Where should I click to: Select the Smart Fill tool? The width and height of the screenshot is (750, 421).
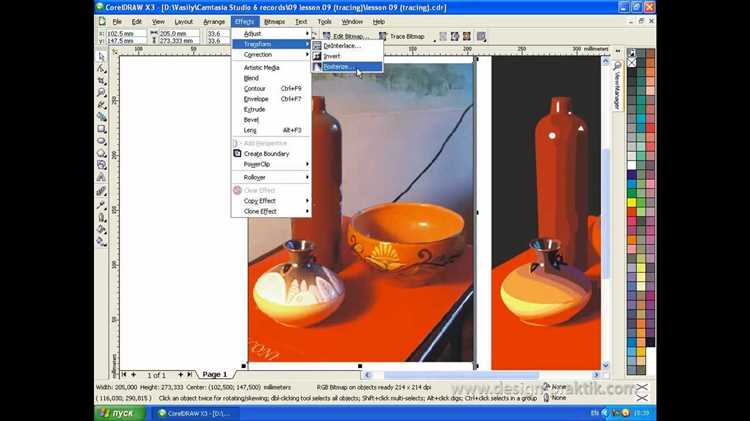click(101, 117)
